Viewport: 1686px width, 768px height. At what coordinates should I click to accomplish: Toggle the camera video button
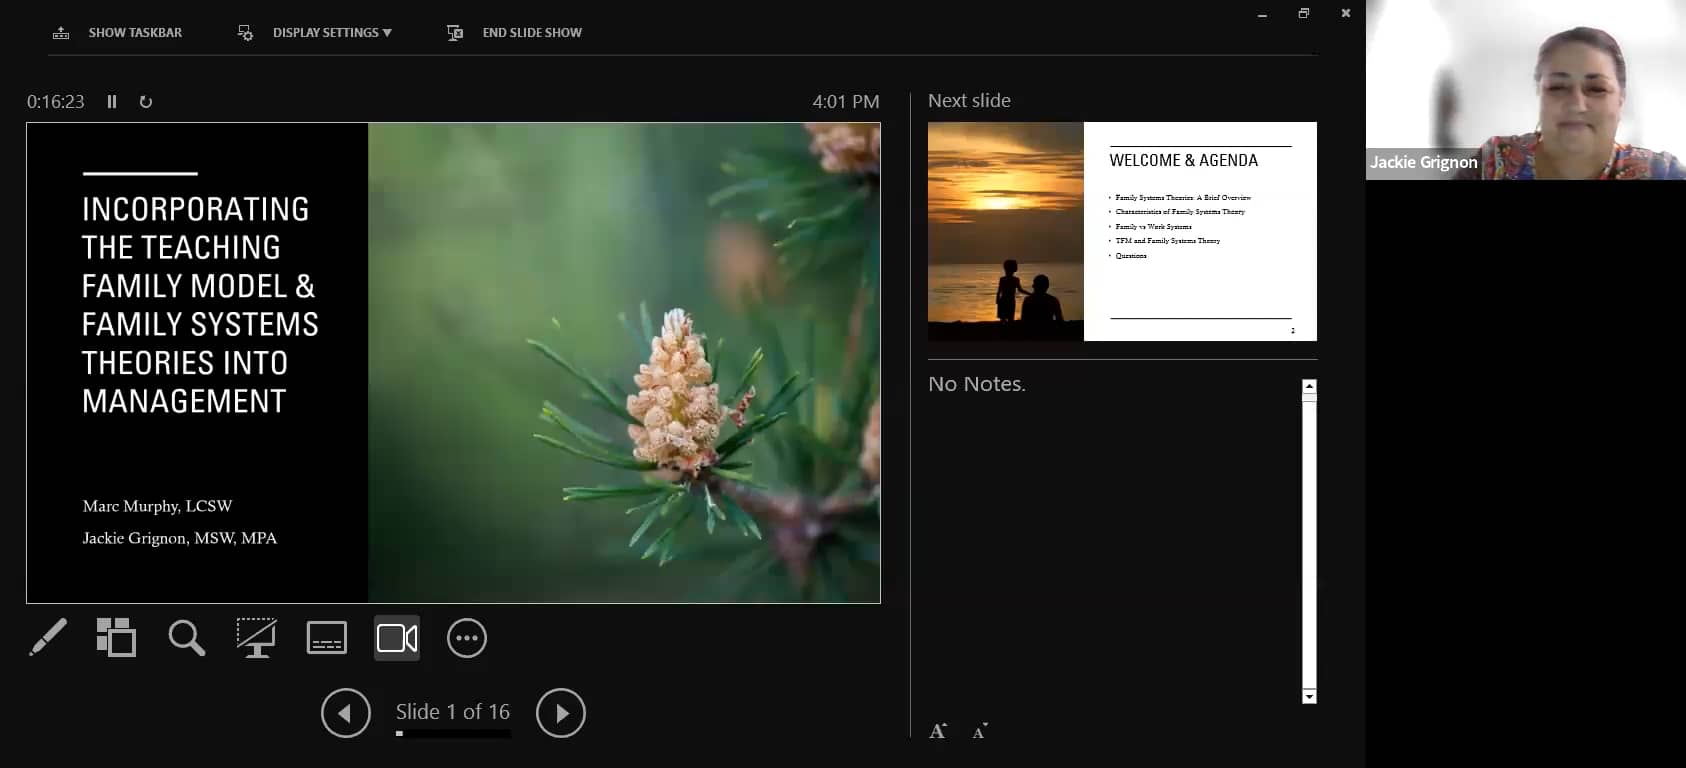coord(397,638)
